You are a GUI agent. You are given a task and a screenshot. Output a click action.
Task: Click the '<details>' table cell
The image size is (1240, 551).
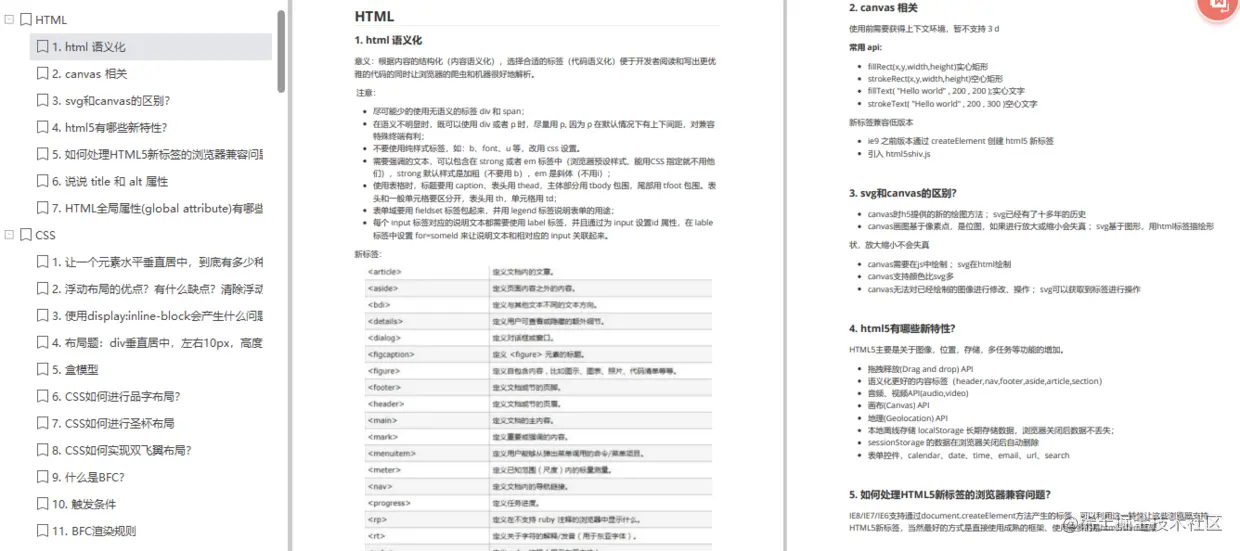(426, 320)
